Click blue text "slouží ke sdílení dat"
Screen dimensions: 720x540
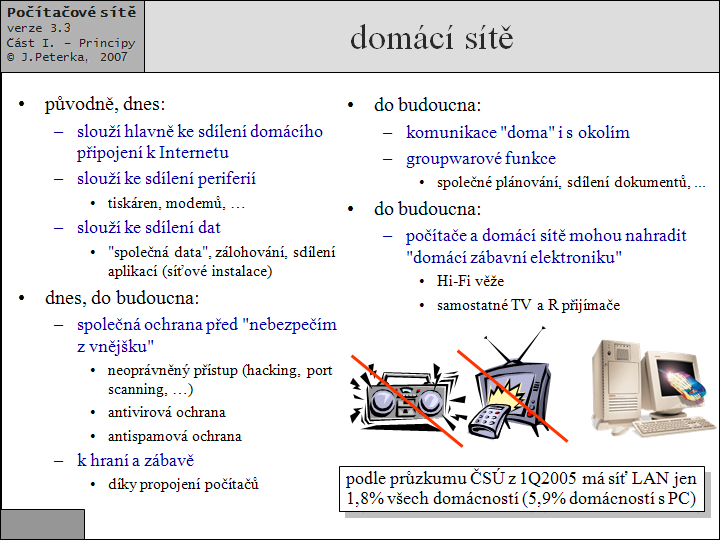149,227
